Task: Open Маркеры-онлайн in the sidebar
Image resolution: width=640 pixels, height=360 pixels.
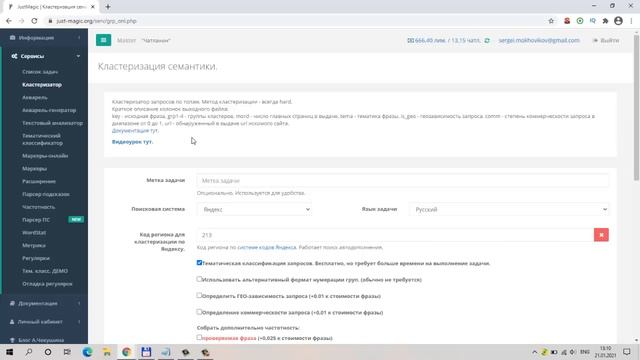Action: (45, 156)
